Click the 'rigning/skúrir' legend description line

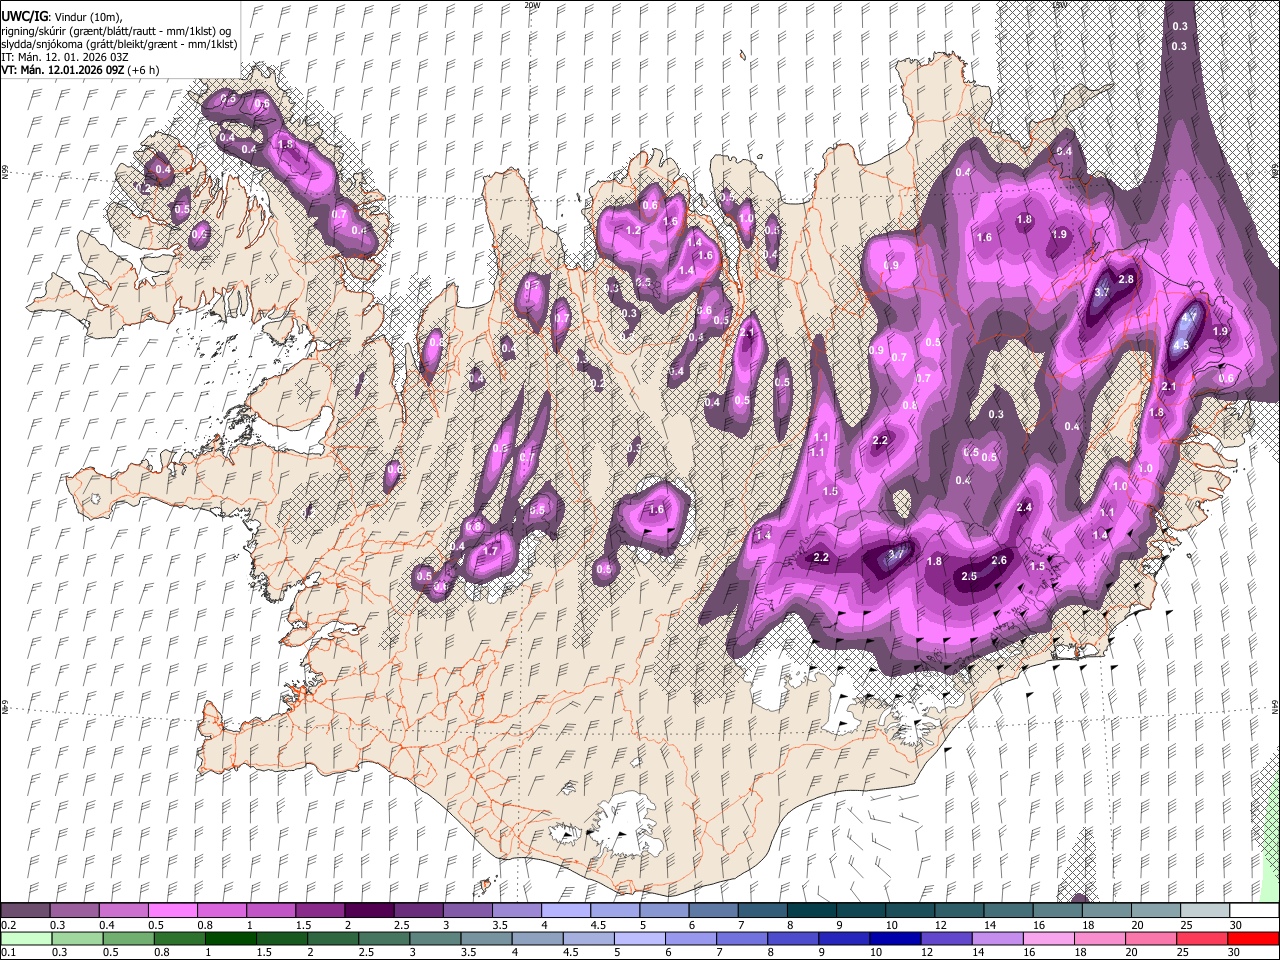point(118,31)
